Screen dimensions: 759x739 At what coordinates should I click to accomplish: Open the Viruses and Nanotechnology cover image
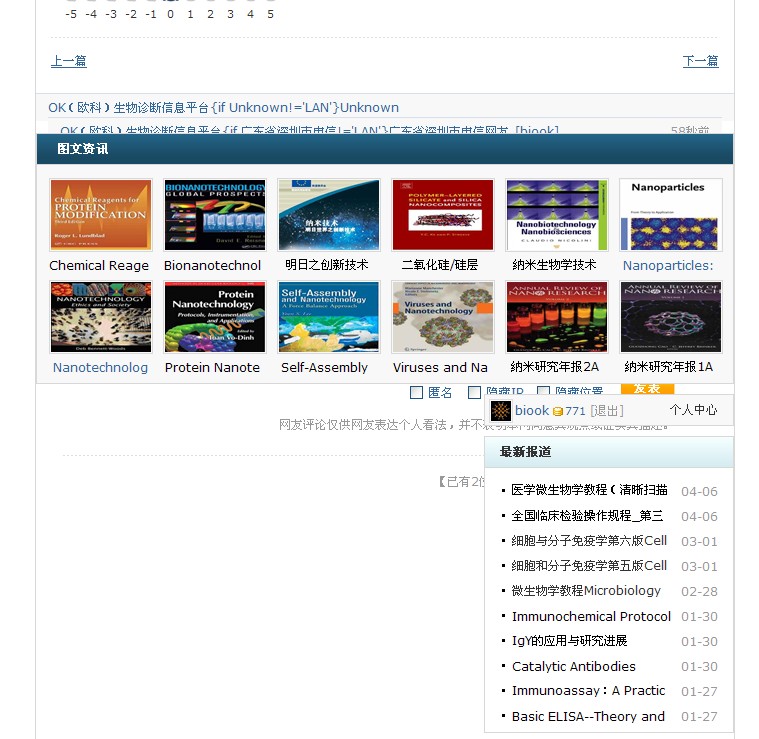point(443,317)
